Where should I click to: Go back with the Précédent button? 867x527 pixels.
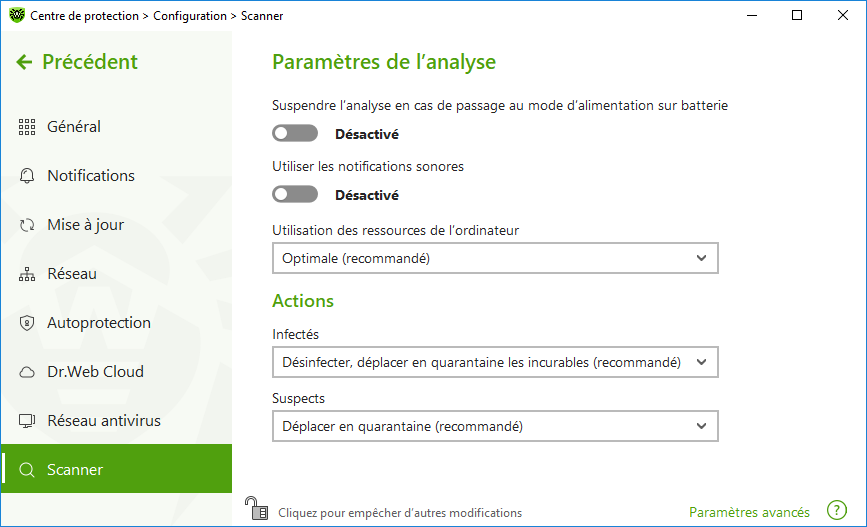coord(77,62)
